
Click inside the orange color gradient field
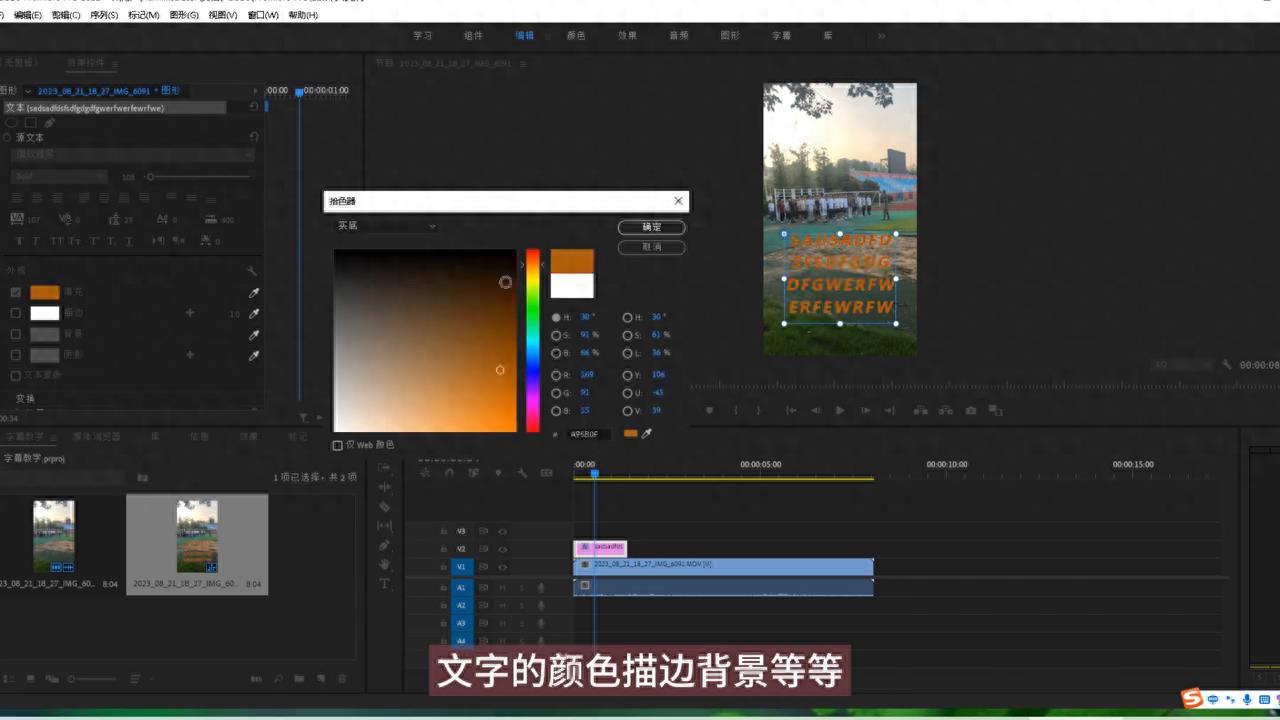(x=425, y=340)
